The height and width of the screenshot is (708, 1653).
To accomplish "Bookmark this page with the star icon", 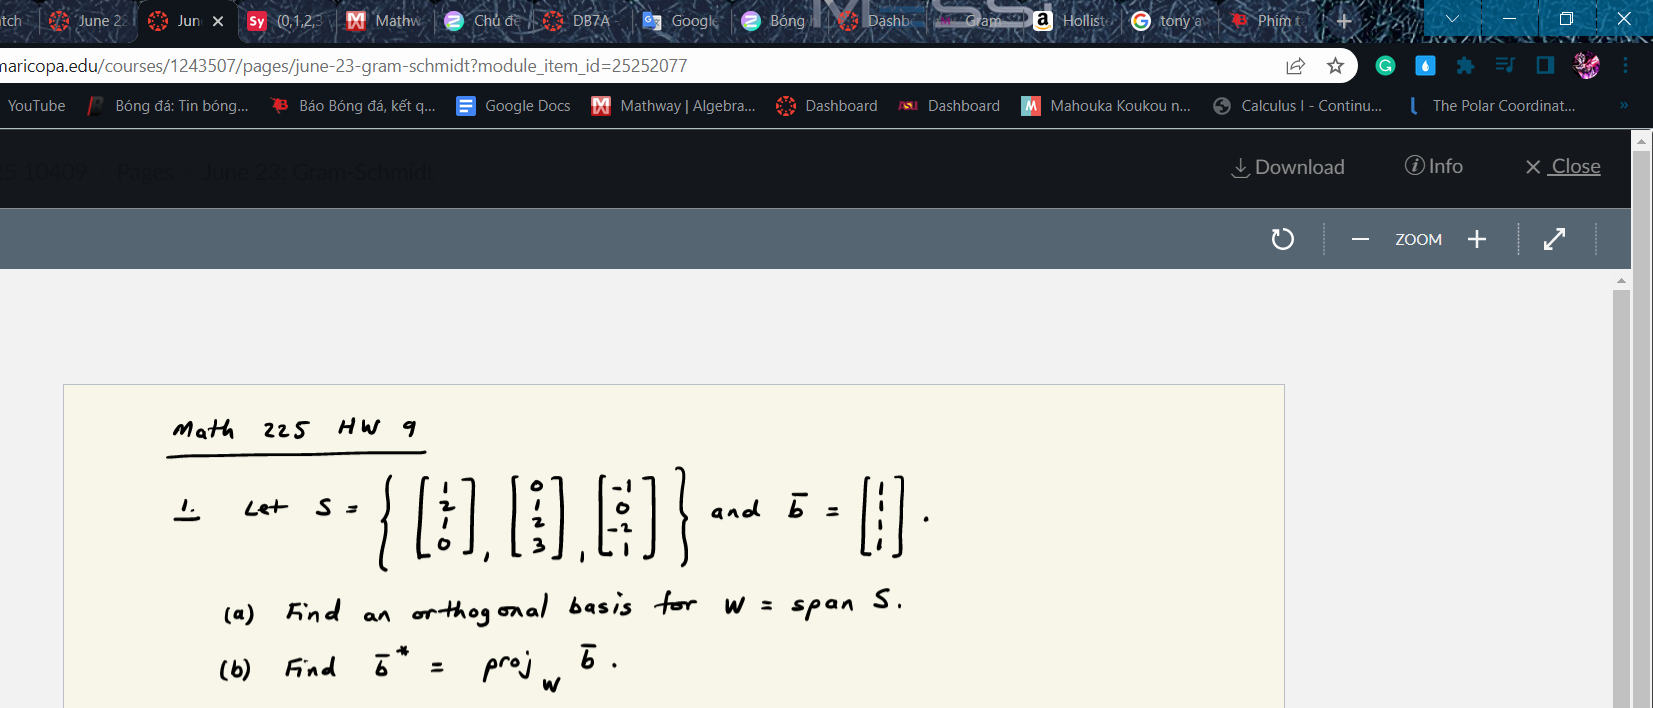I will click(x=1335, y=66).
